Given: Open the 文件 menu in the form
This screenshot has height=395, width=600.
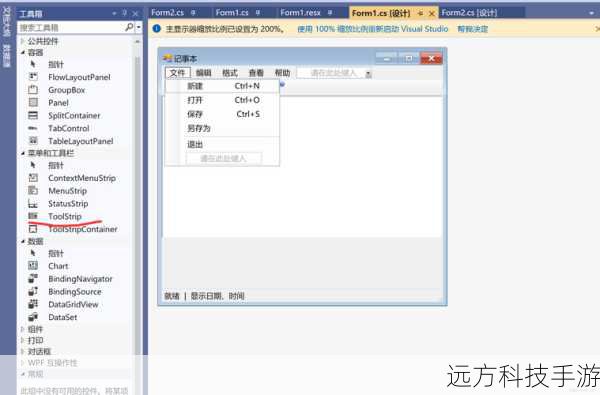Looking at the screenshot, I should 177,73.
